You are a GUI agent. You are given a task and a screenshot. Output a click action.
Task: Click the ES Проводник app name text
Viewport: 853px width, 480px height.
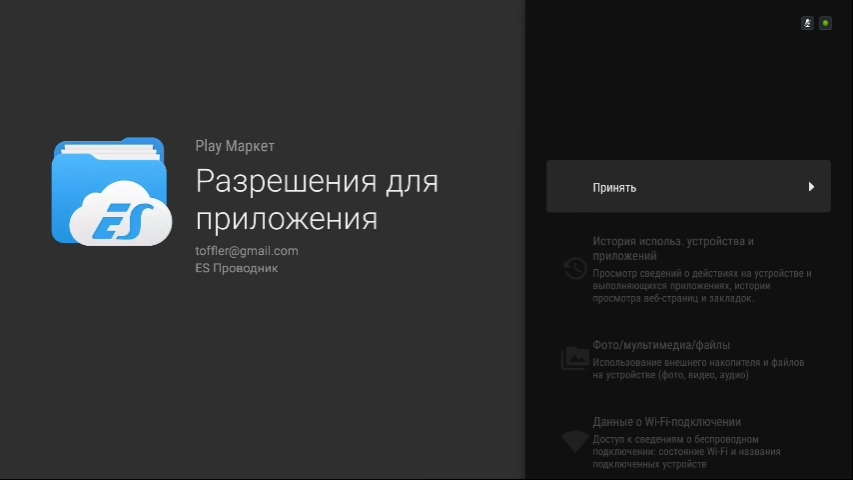[x=236, y=268]
